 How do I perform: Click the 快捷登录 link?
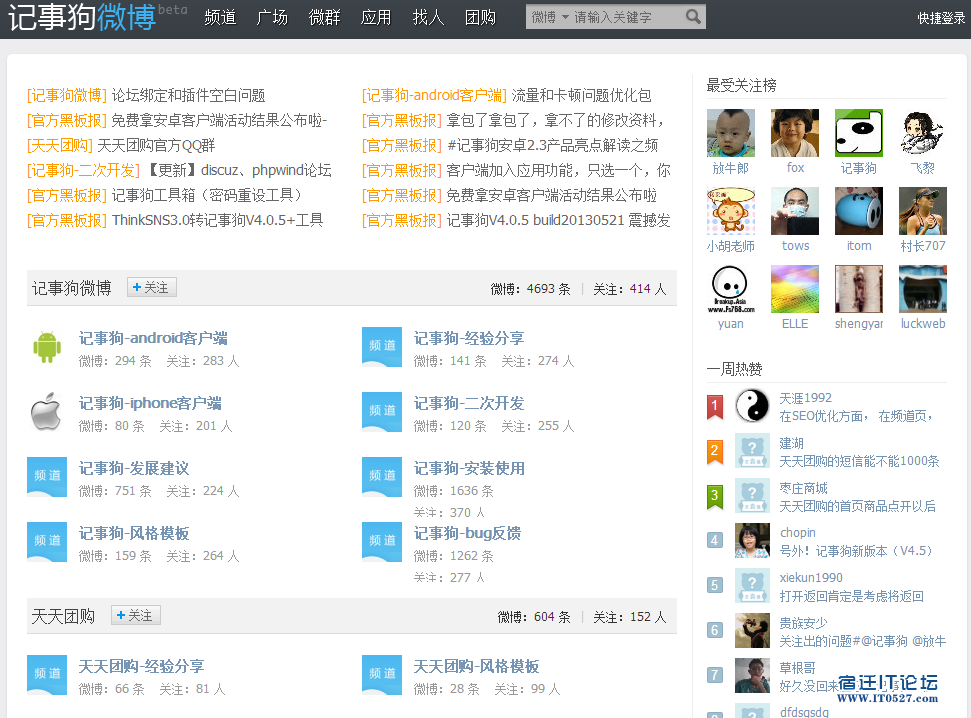[x=941, y=18]
